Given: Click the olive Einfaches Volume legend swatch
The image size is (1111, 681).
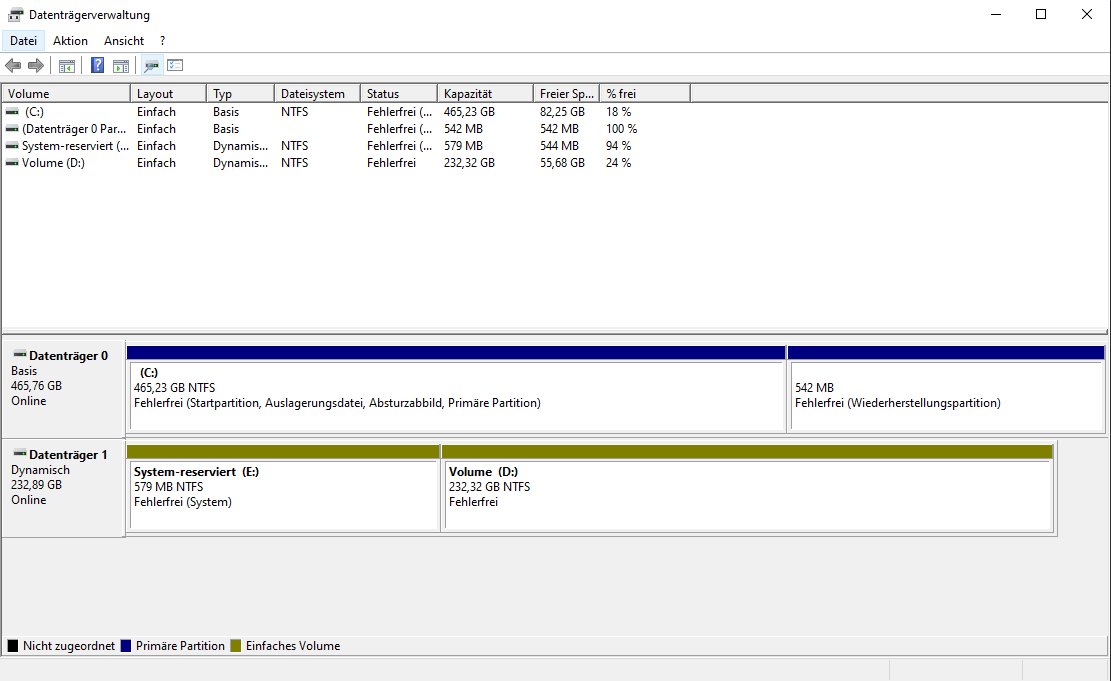Looking at the screenshot, I should pyautogui.click(x=236, y=646).
